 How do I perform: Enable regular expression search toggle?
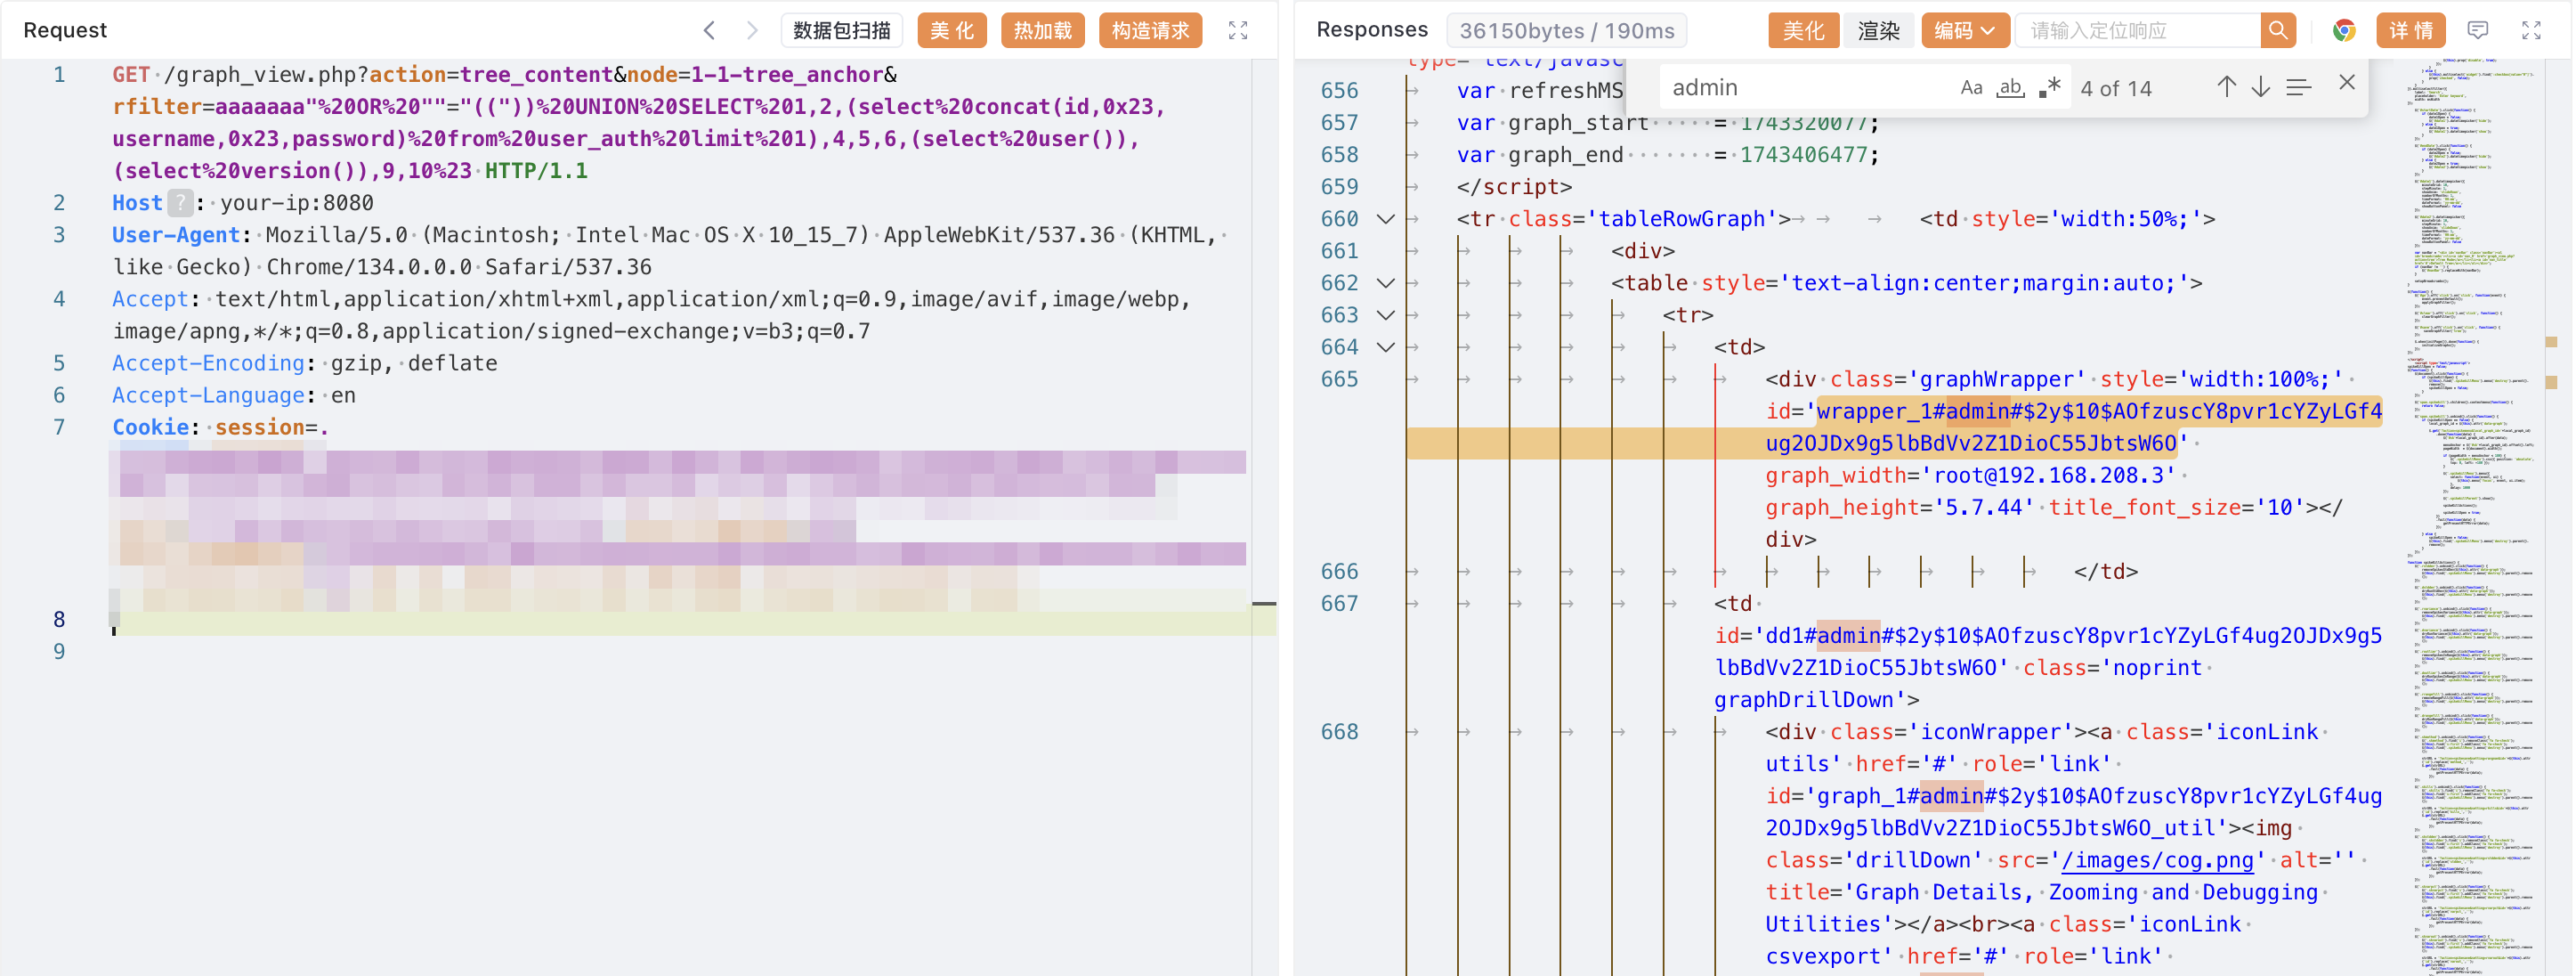click(x=2049, y=87)
